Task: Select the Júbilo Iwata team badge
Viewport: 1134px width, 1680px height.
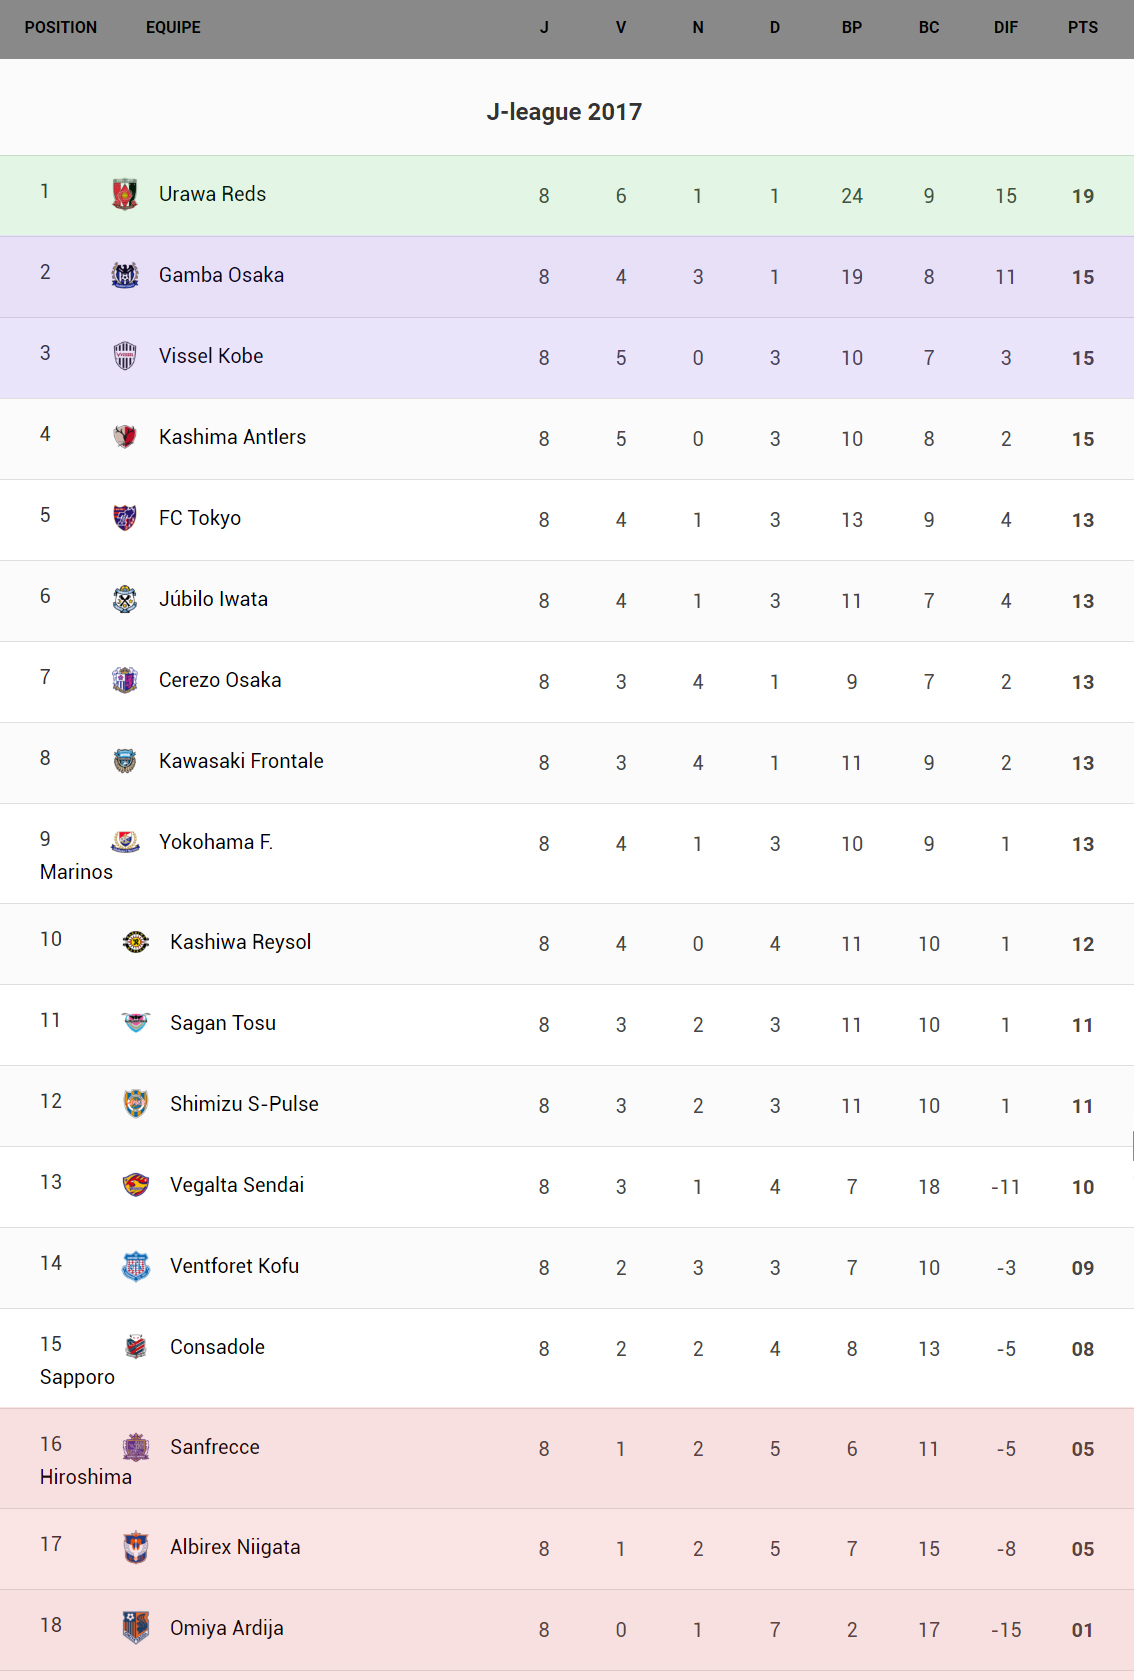Action: (125, 599)
